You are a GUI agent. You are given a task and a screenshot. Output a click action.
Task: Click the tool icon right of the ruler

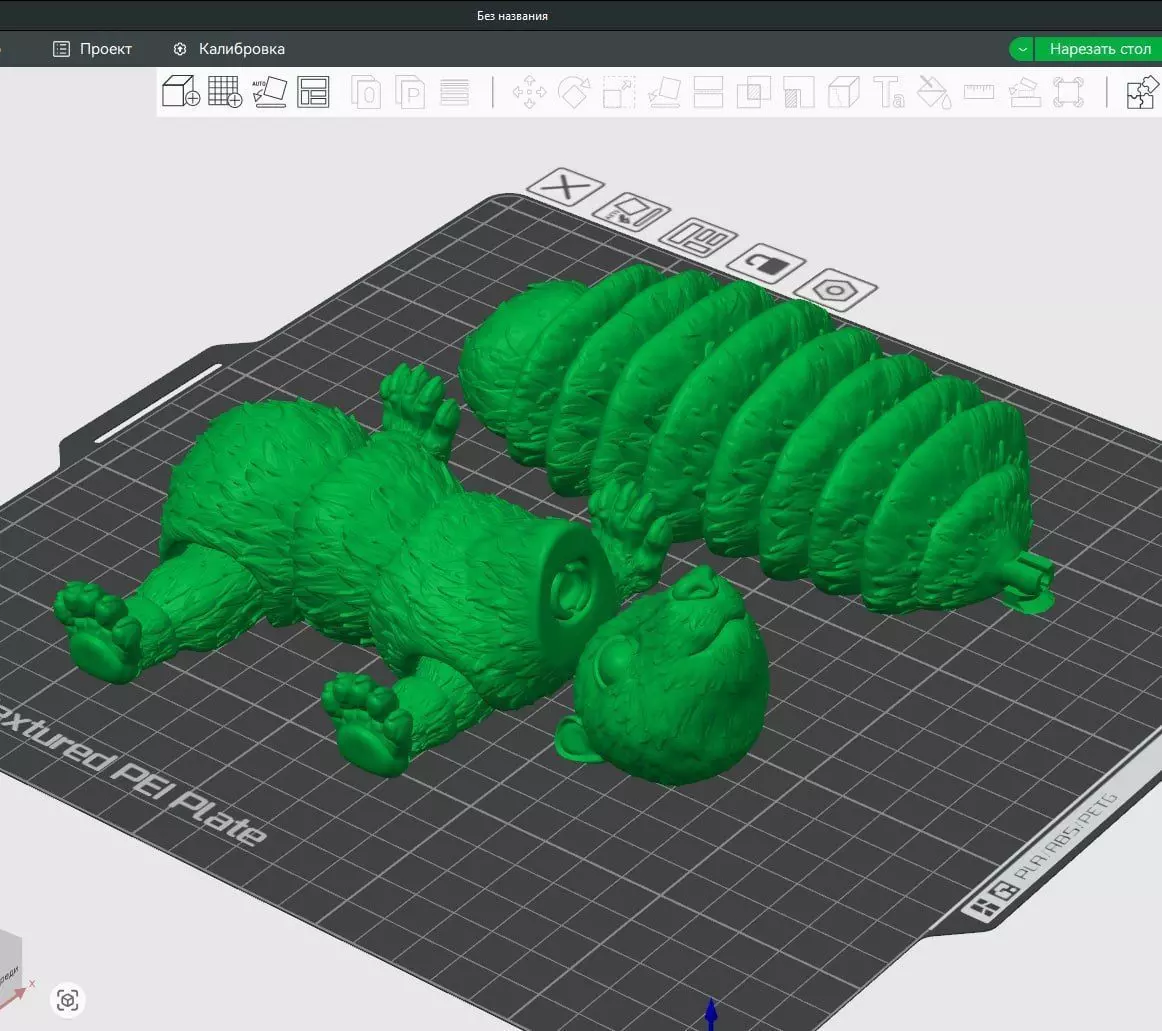[1025, 93]
